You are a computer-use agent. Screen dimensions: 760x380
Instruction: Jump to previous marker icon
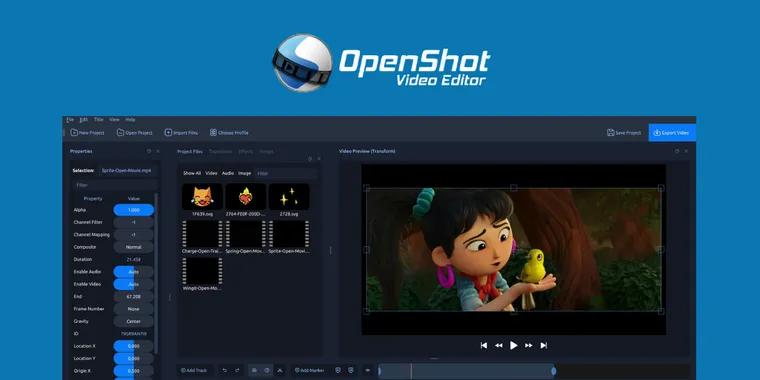coord(338,370)
